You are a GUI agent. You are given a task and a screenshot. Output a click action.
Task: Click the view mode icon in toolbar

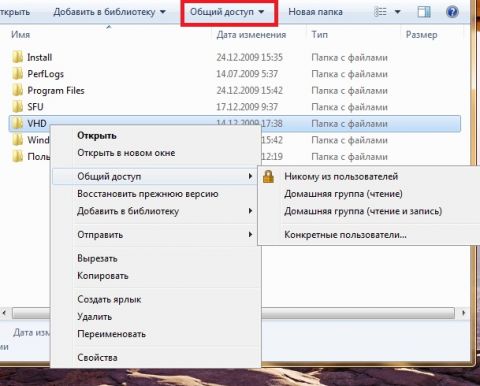(x=380, y=12)
